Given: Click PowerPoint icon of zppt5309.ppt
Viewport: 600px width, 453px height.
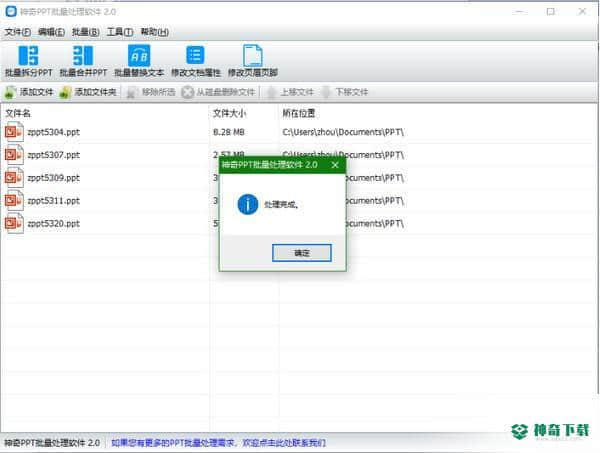Looking at the screenshot, I should coord(14,178).
